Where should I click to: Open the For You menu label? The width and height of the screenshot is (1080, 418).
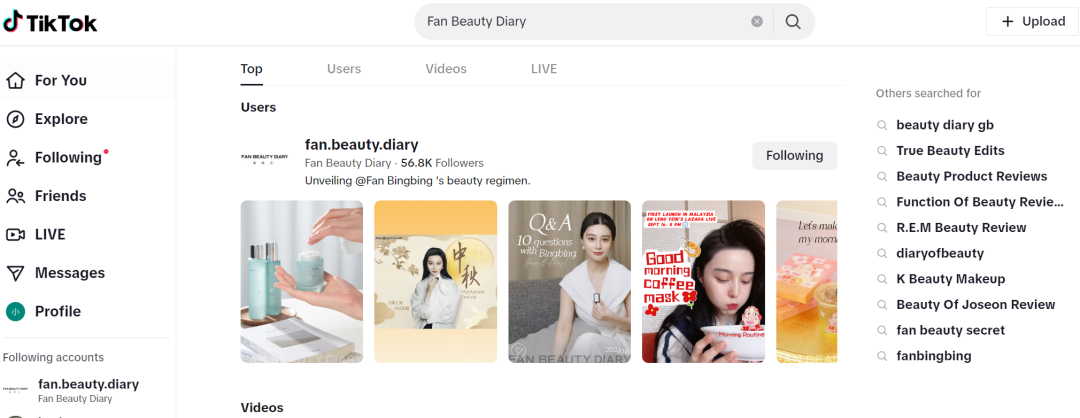(61, 81)
